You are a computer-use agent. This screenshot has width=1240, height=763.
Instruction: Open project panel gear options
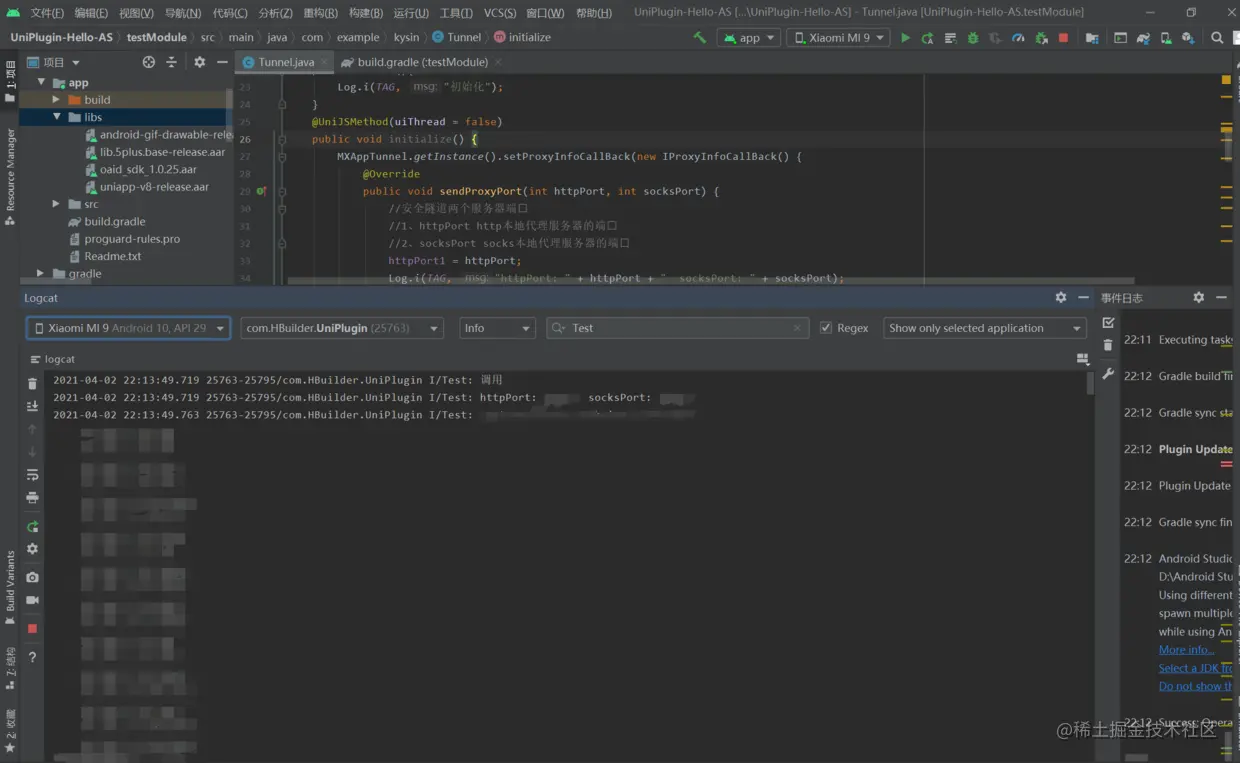tap(199, 62)
